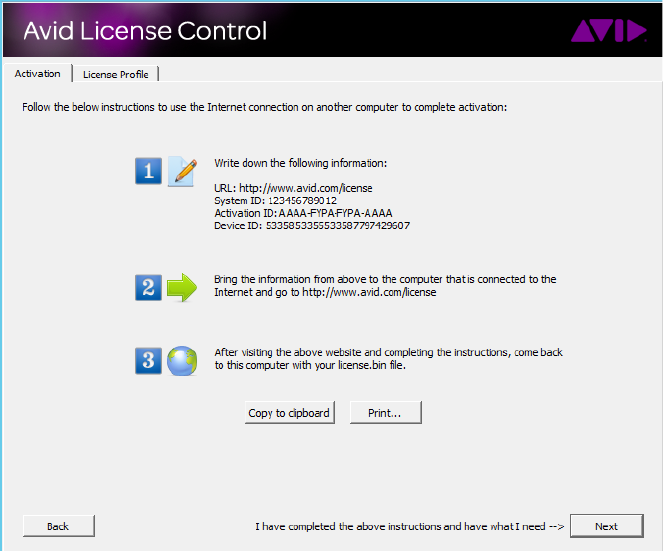This screenshot has height=551, width=663.
Task: Click the blue number 1 step icon
Action: [x=148, y=171]
